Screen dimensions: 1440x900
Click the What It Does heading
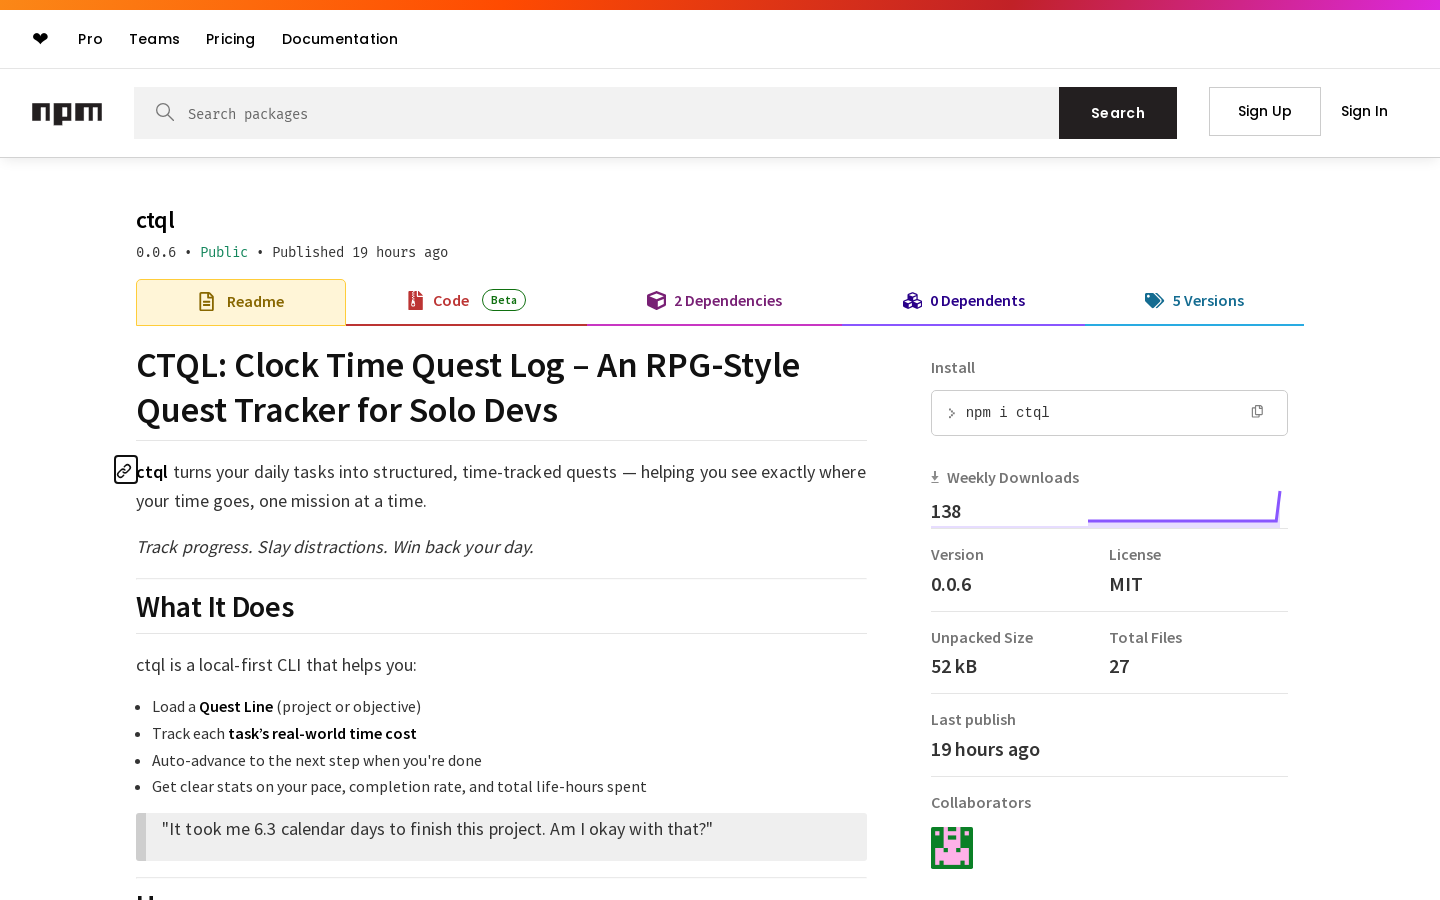point(215,607)
